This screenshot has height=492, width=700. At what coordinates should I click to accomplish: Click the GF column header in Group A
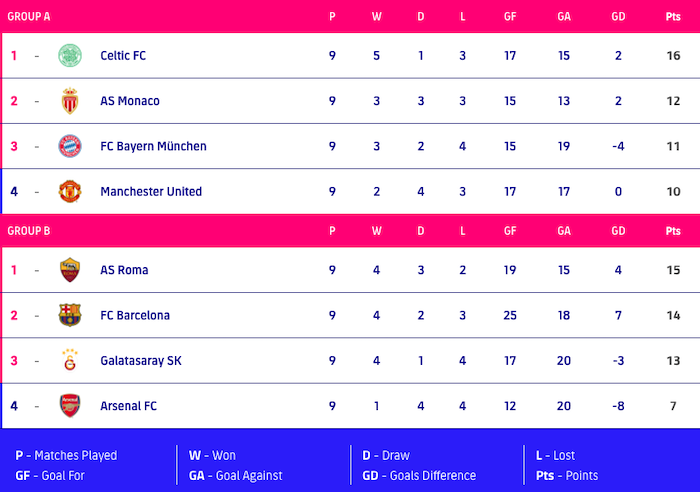tap(510, 16)
